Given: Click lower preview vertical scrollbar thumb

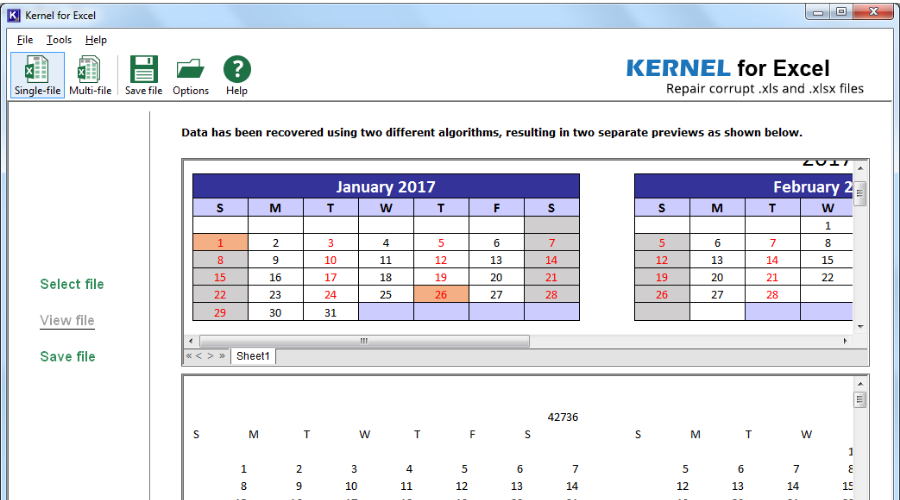Looking at the screenshot, I should click(860, 400).
